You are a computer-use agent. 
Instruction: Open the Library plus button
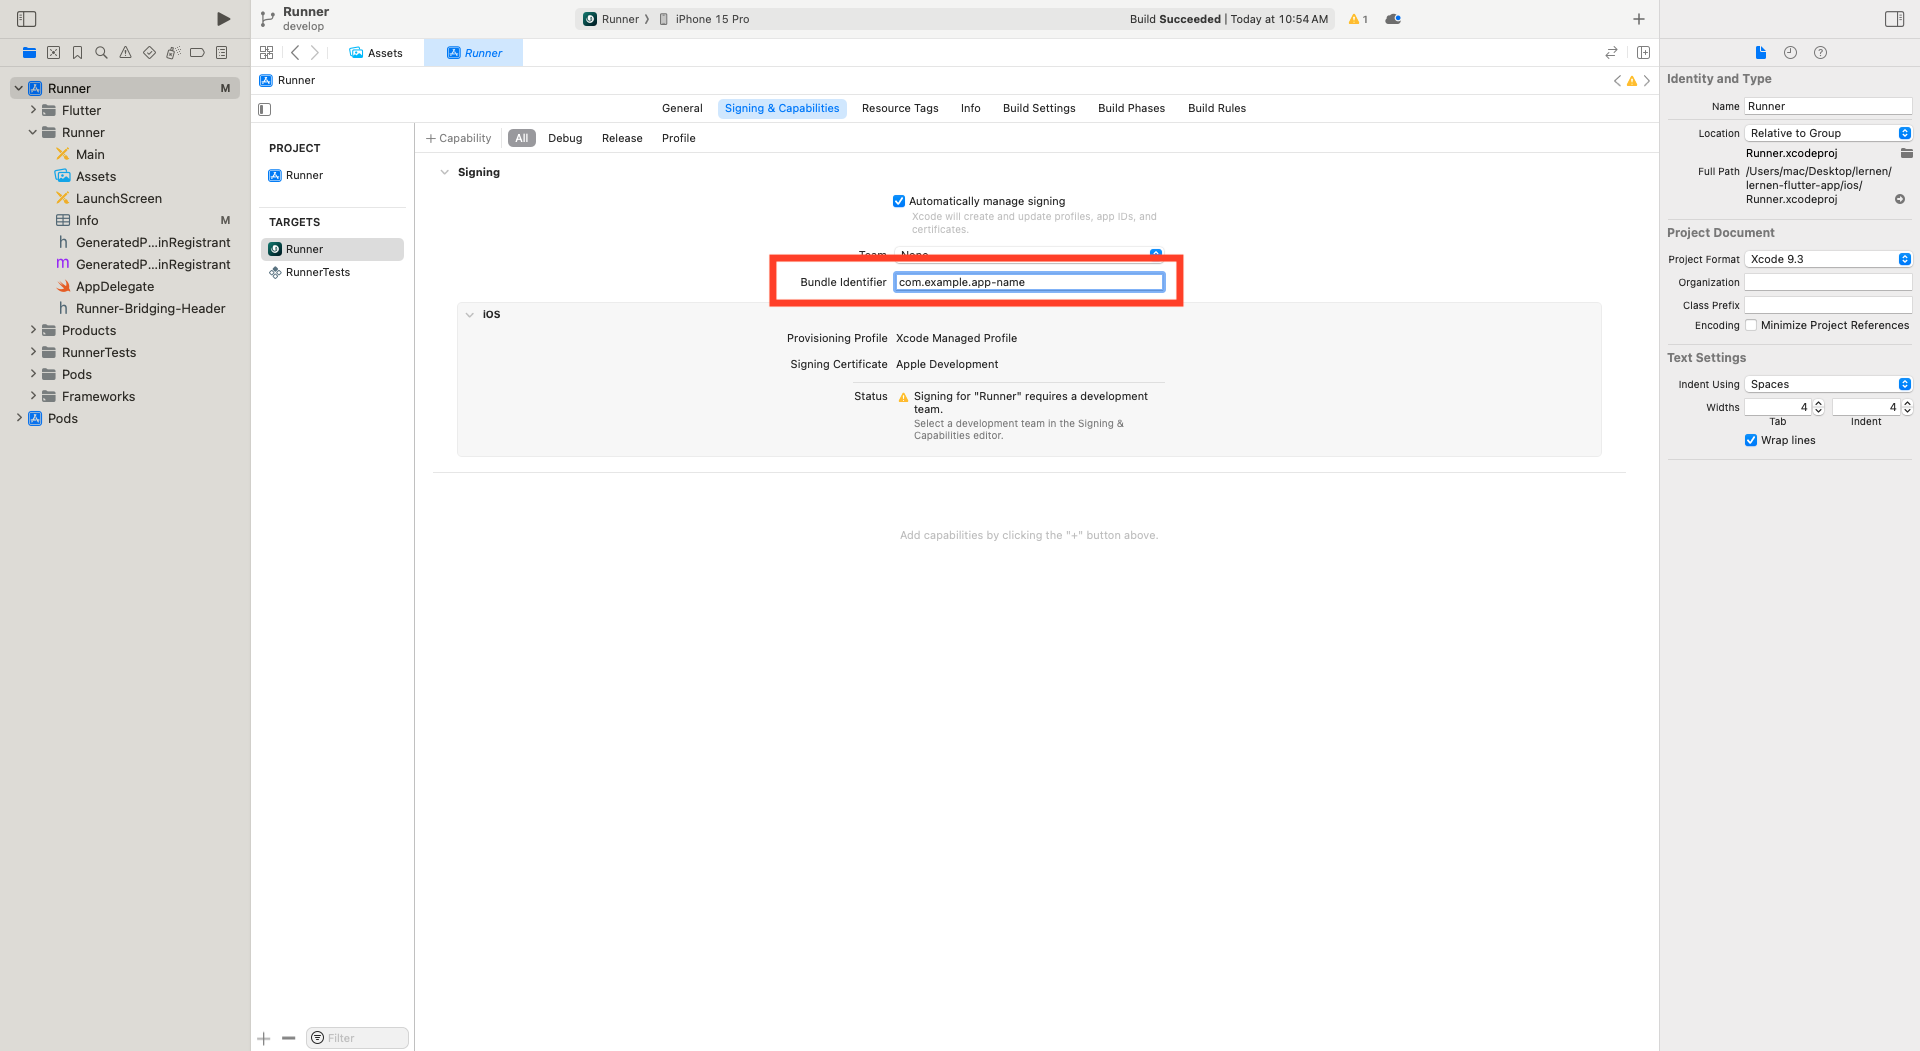pos(1639,19)
